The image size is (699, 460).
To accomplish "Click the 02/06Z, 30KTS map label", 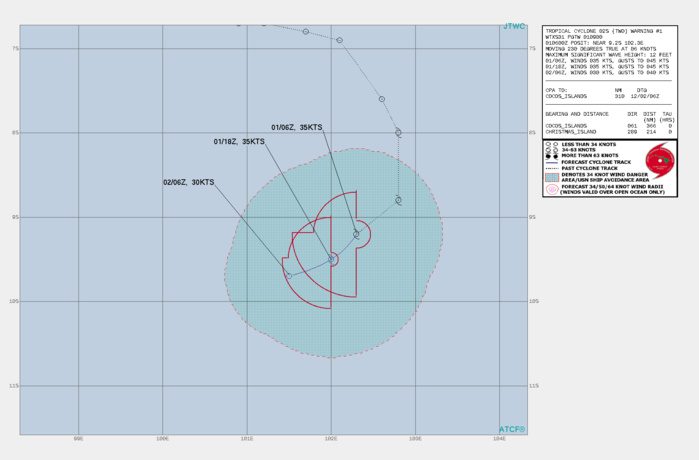I will (188, 182).
